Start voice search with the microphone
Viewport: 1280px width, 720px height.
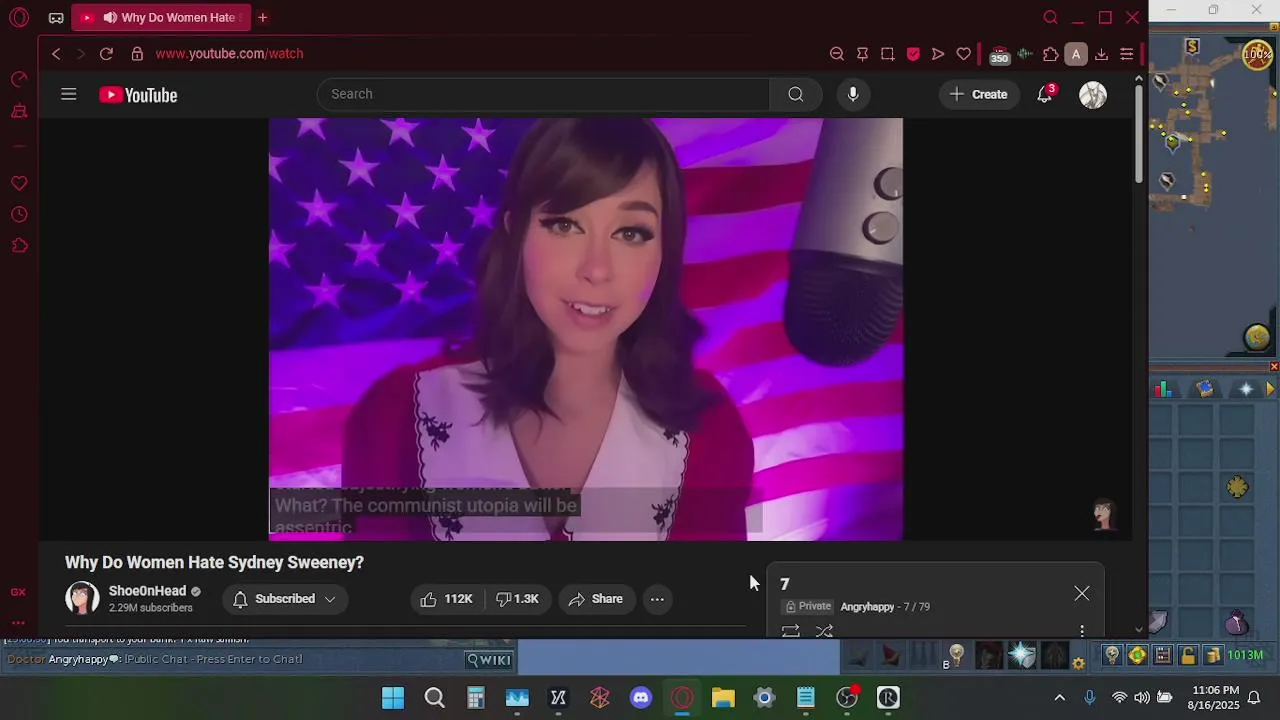pos(853,94)
